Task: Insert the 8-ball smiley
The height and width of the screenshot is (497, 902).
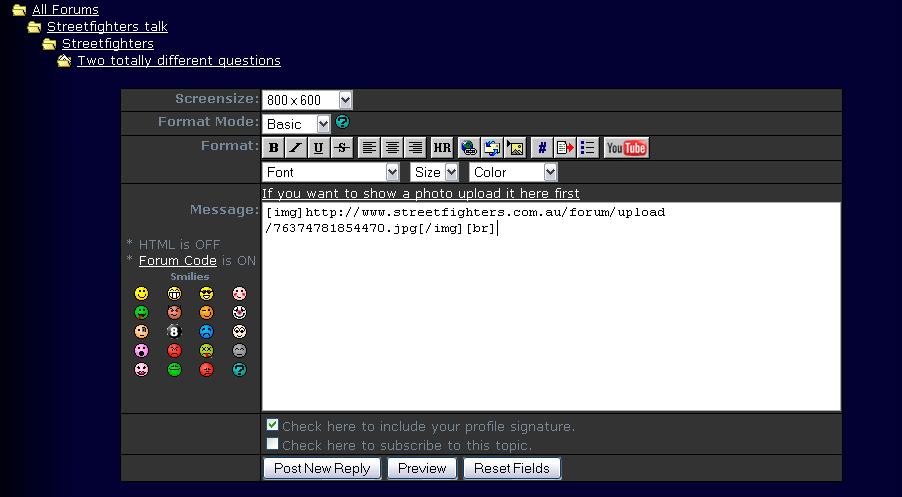Action: point(174,332)
